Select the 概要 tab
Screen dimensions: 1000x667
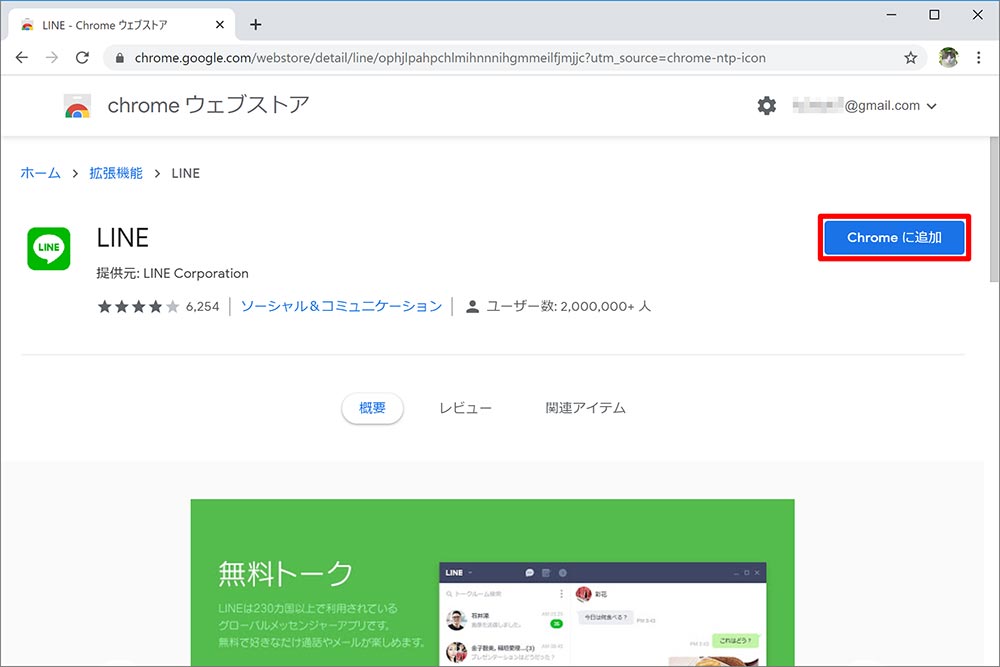pyautogui.click(x=372, y=408)
